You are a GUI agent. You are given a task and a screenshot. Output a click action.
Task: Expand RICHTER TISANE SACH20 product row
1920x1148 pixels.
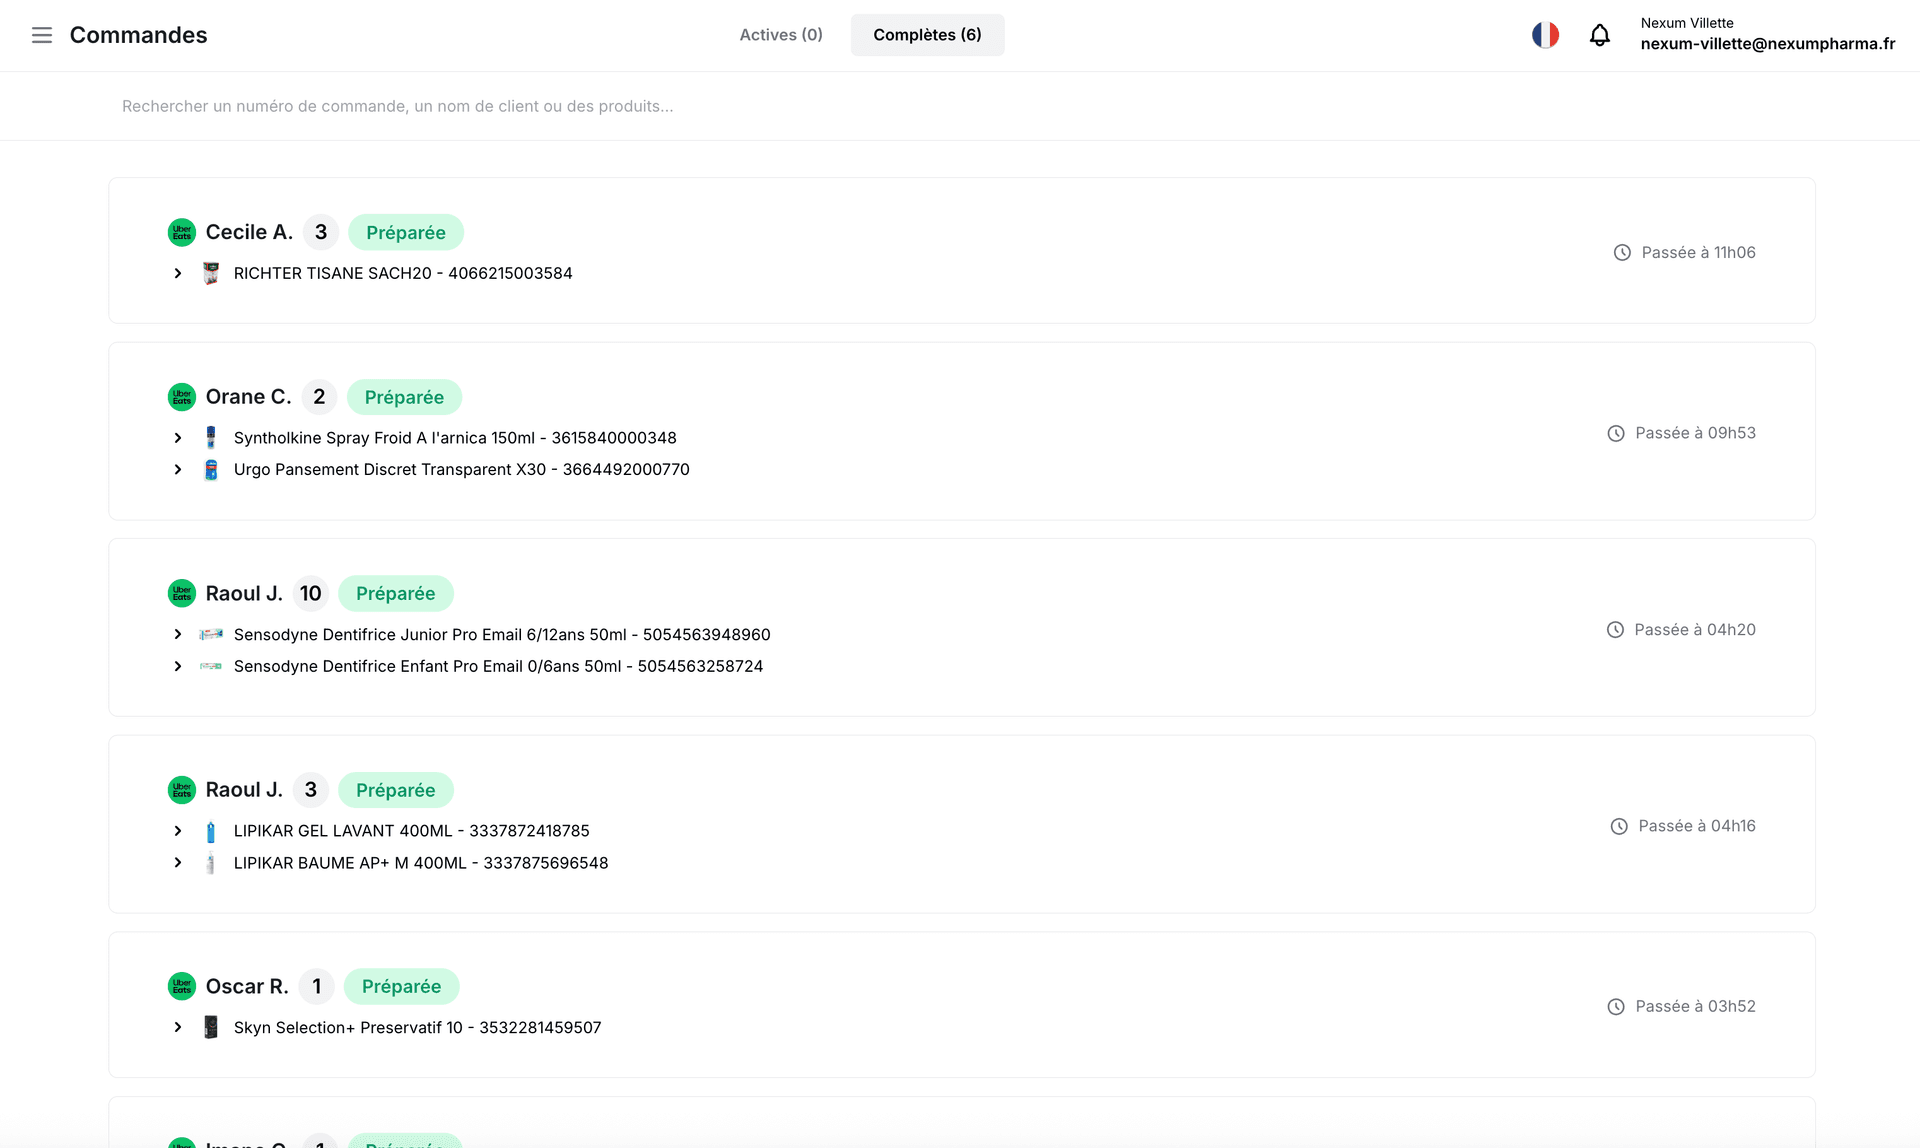178,273
